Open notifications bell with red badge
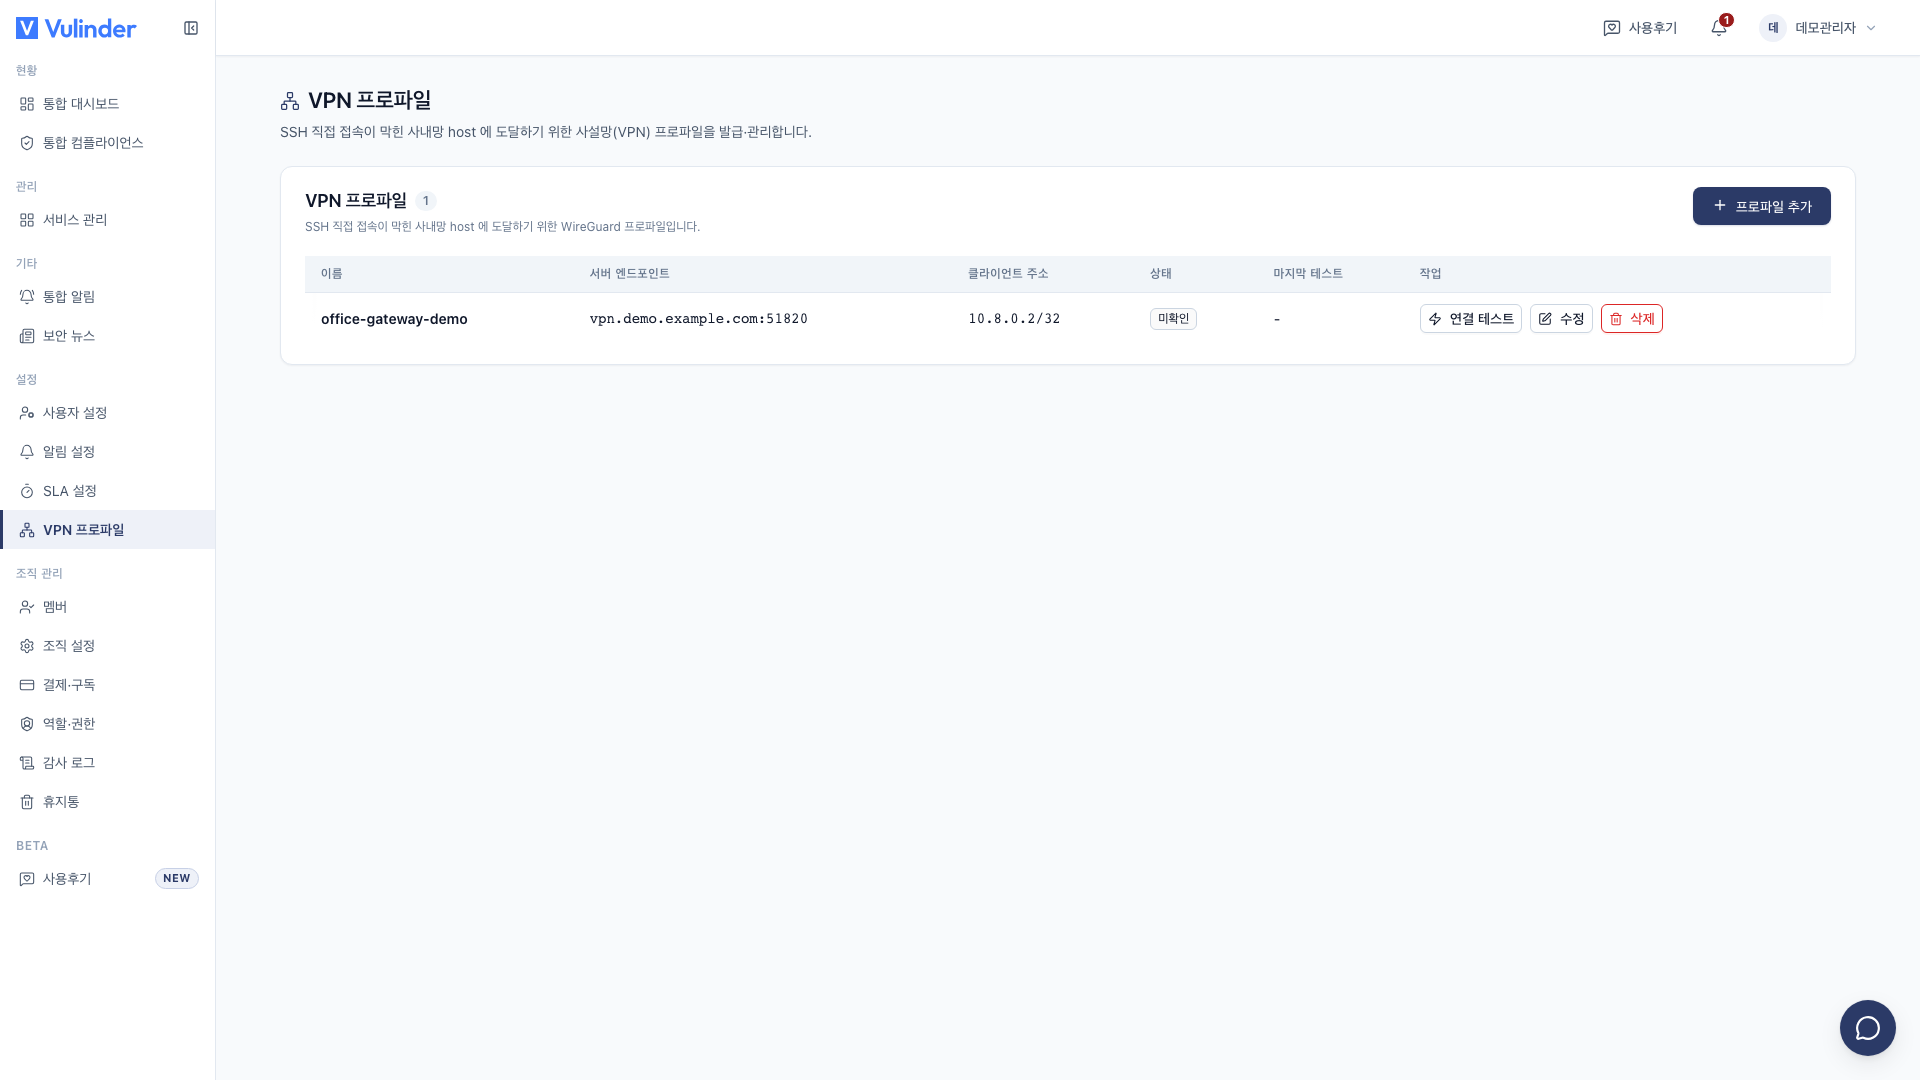The image size is (1920, 1080). tap(1720, 28)
